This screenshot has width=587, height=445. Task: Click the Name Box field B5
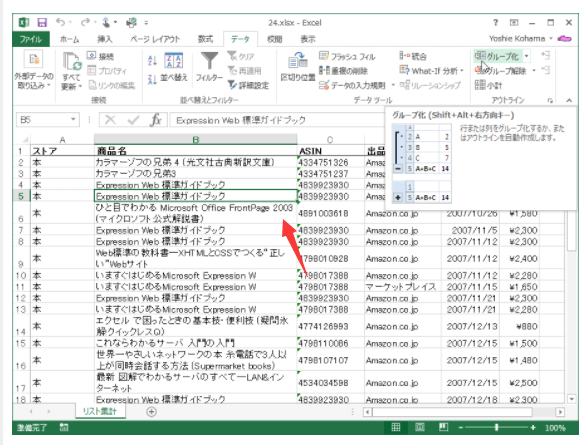tap(43, 120)
